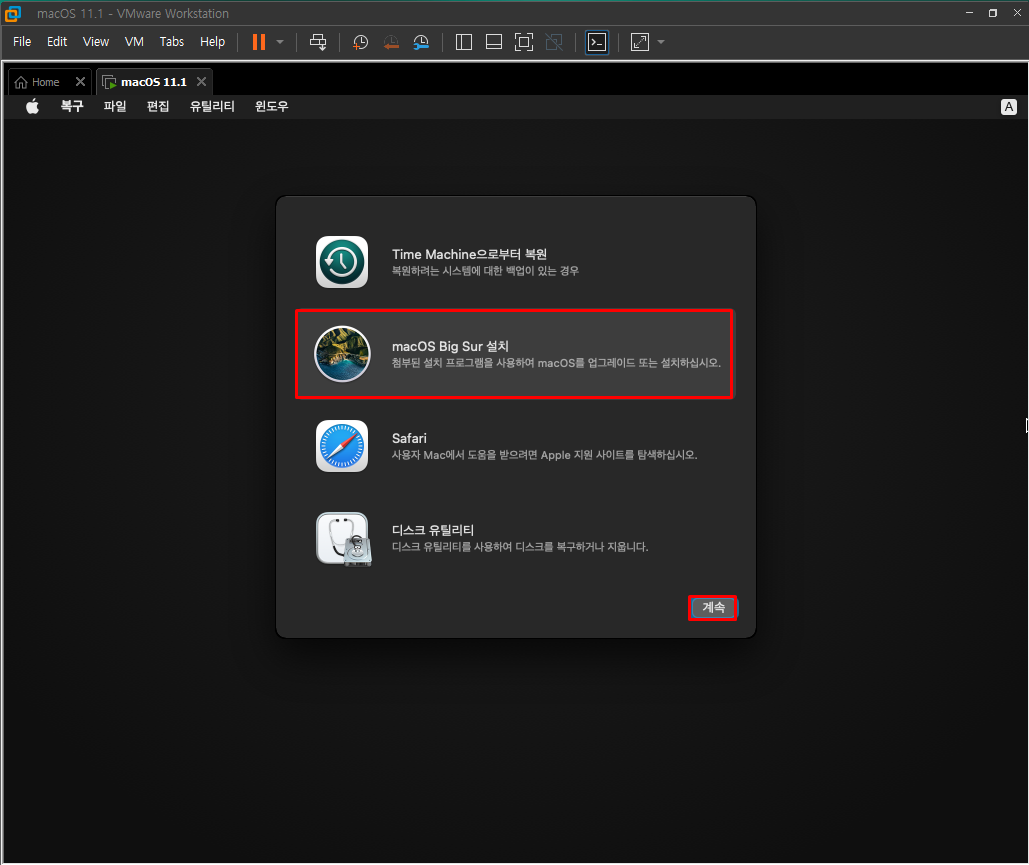Open the 복구 menu

[x=72, y=106]
